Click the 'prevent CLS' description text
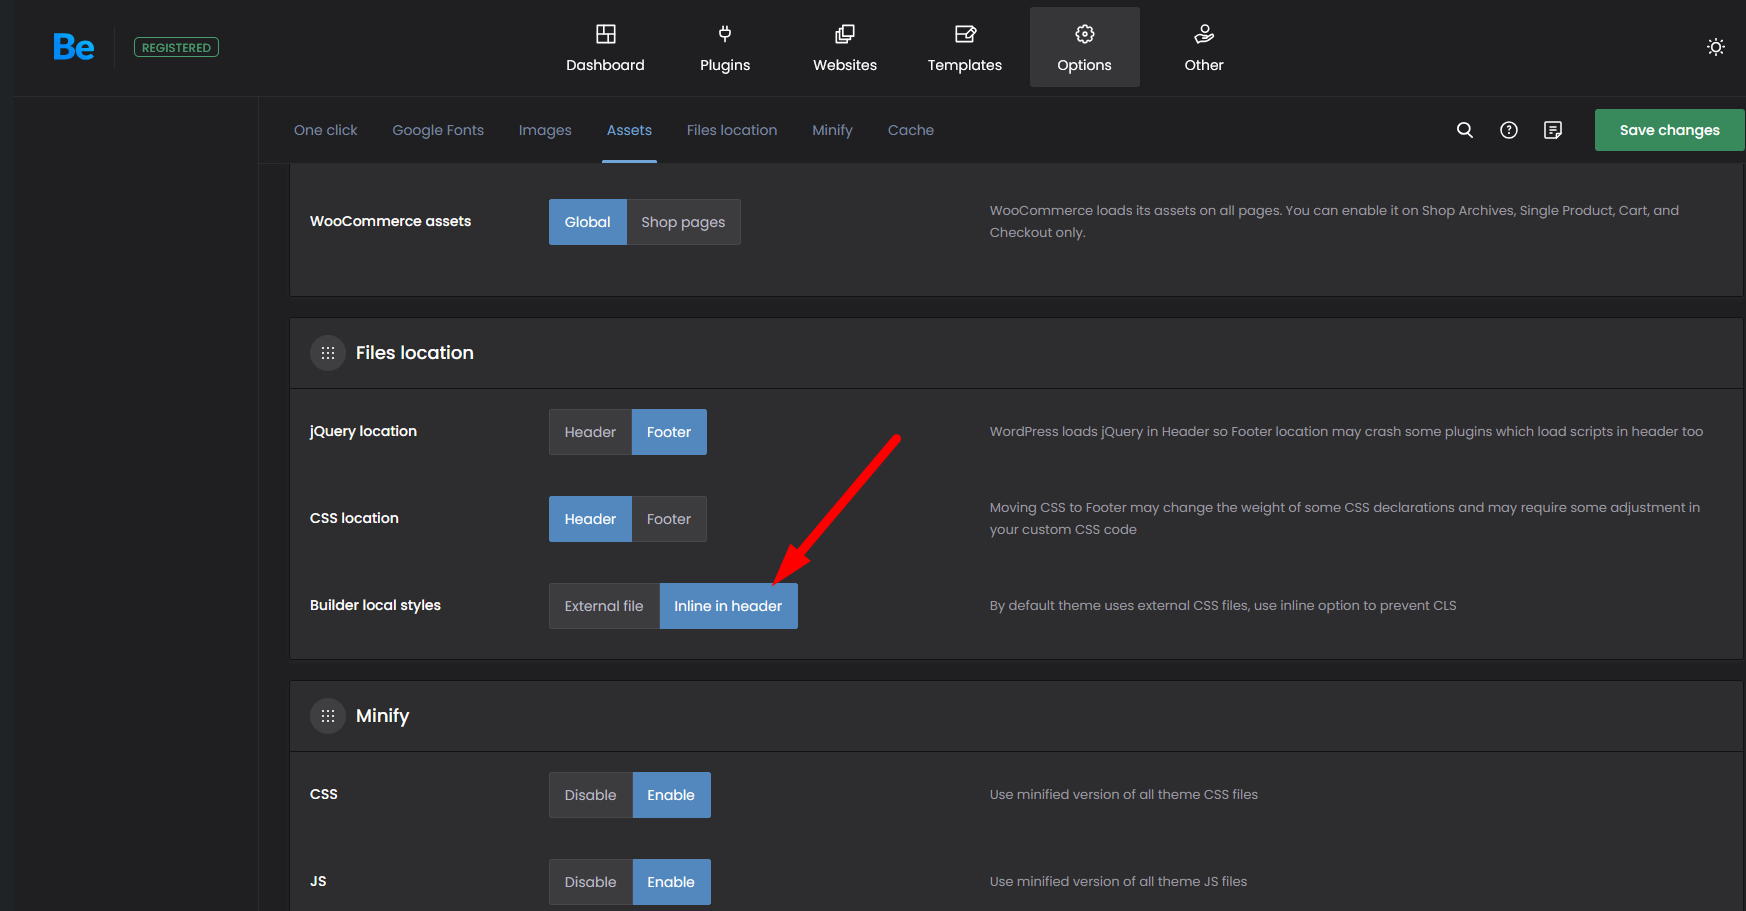The height and width of the screenshot is (911, 1746). coord(1223,605)
